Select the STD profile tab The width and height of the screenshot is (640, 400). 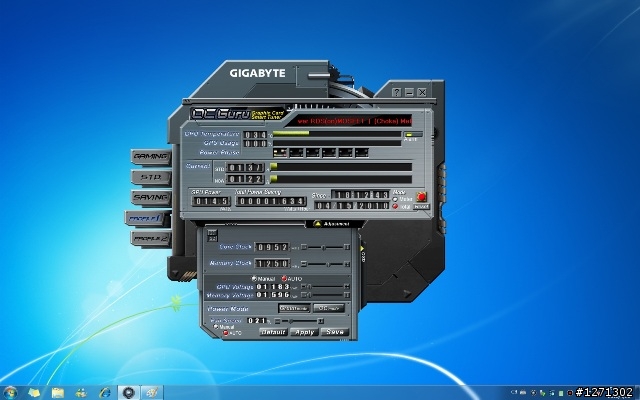coord(151,178)
